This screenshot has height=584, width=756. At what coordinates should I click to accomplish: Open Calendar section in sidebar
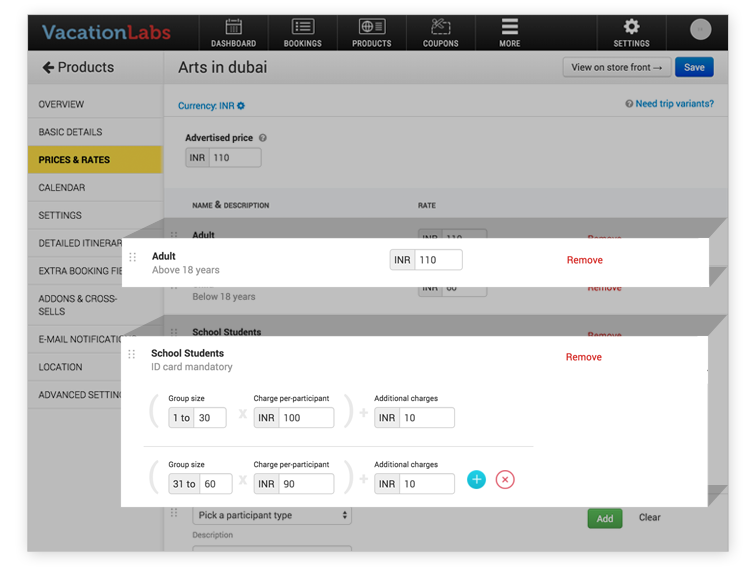tap(94, 188)
